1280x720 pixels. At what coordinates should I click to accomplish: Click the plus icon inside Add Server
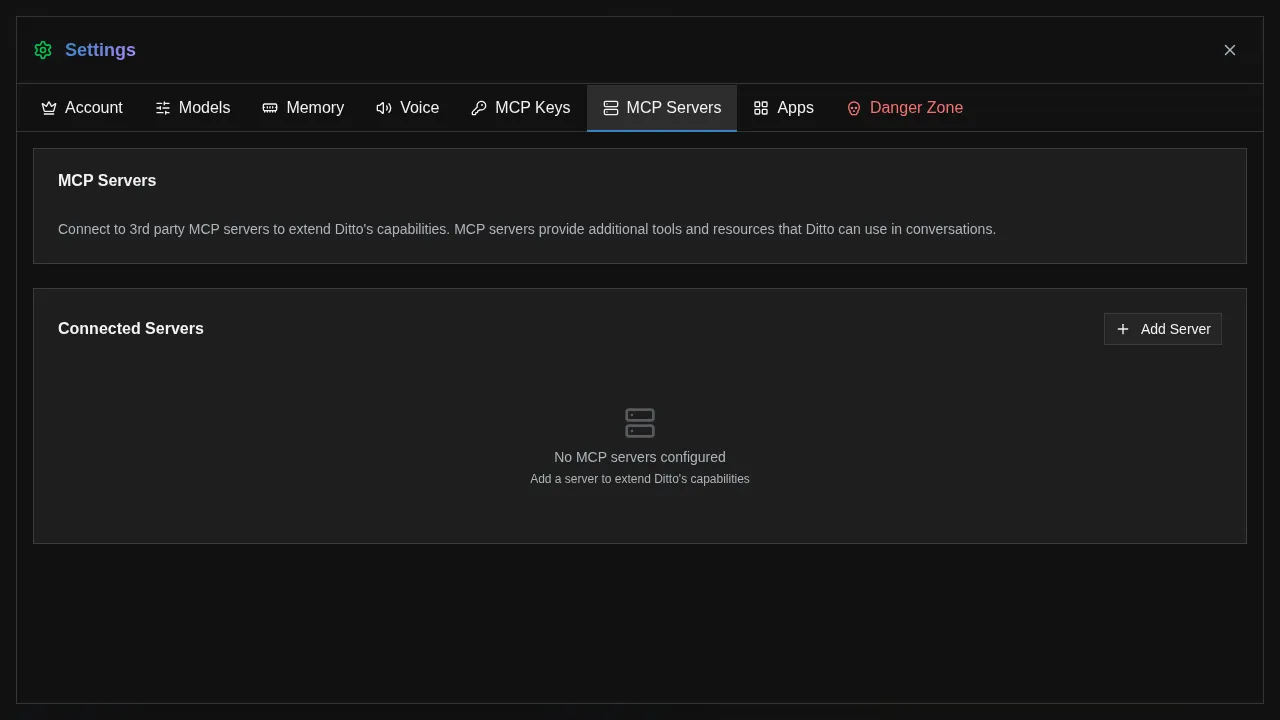1123,329
